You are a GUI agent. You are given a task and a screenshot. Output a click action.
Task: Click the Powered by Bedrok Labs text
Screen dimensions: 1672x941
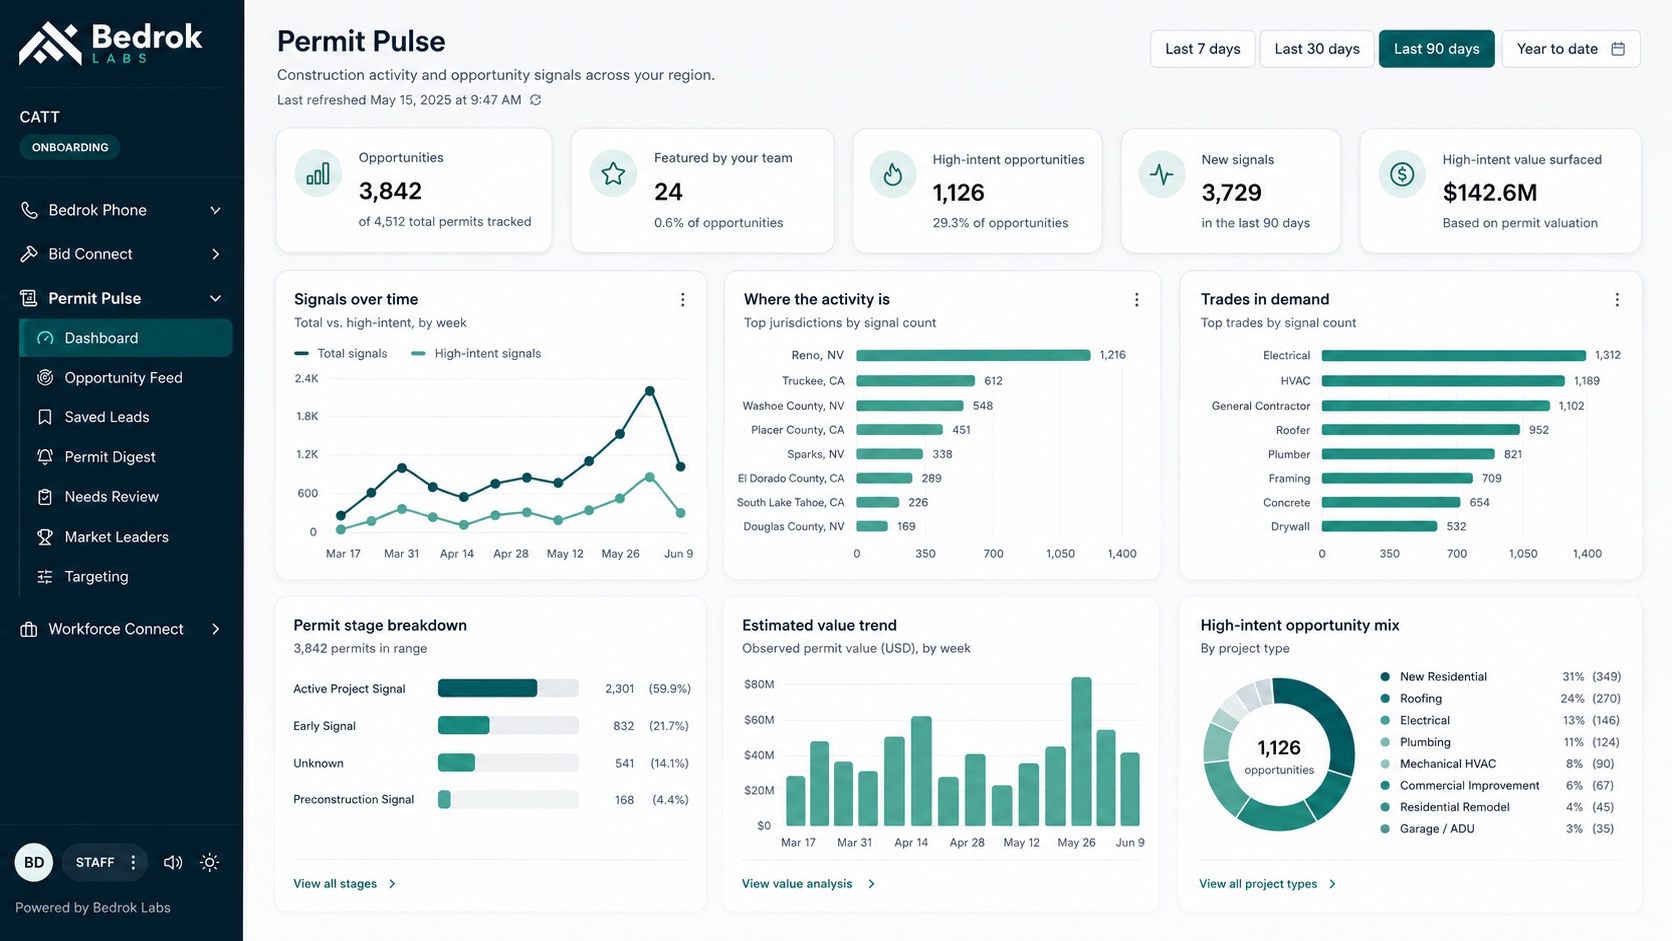coord(93,908)
